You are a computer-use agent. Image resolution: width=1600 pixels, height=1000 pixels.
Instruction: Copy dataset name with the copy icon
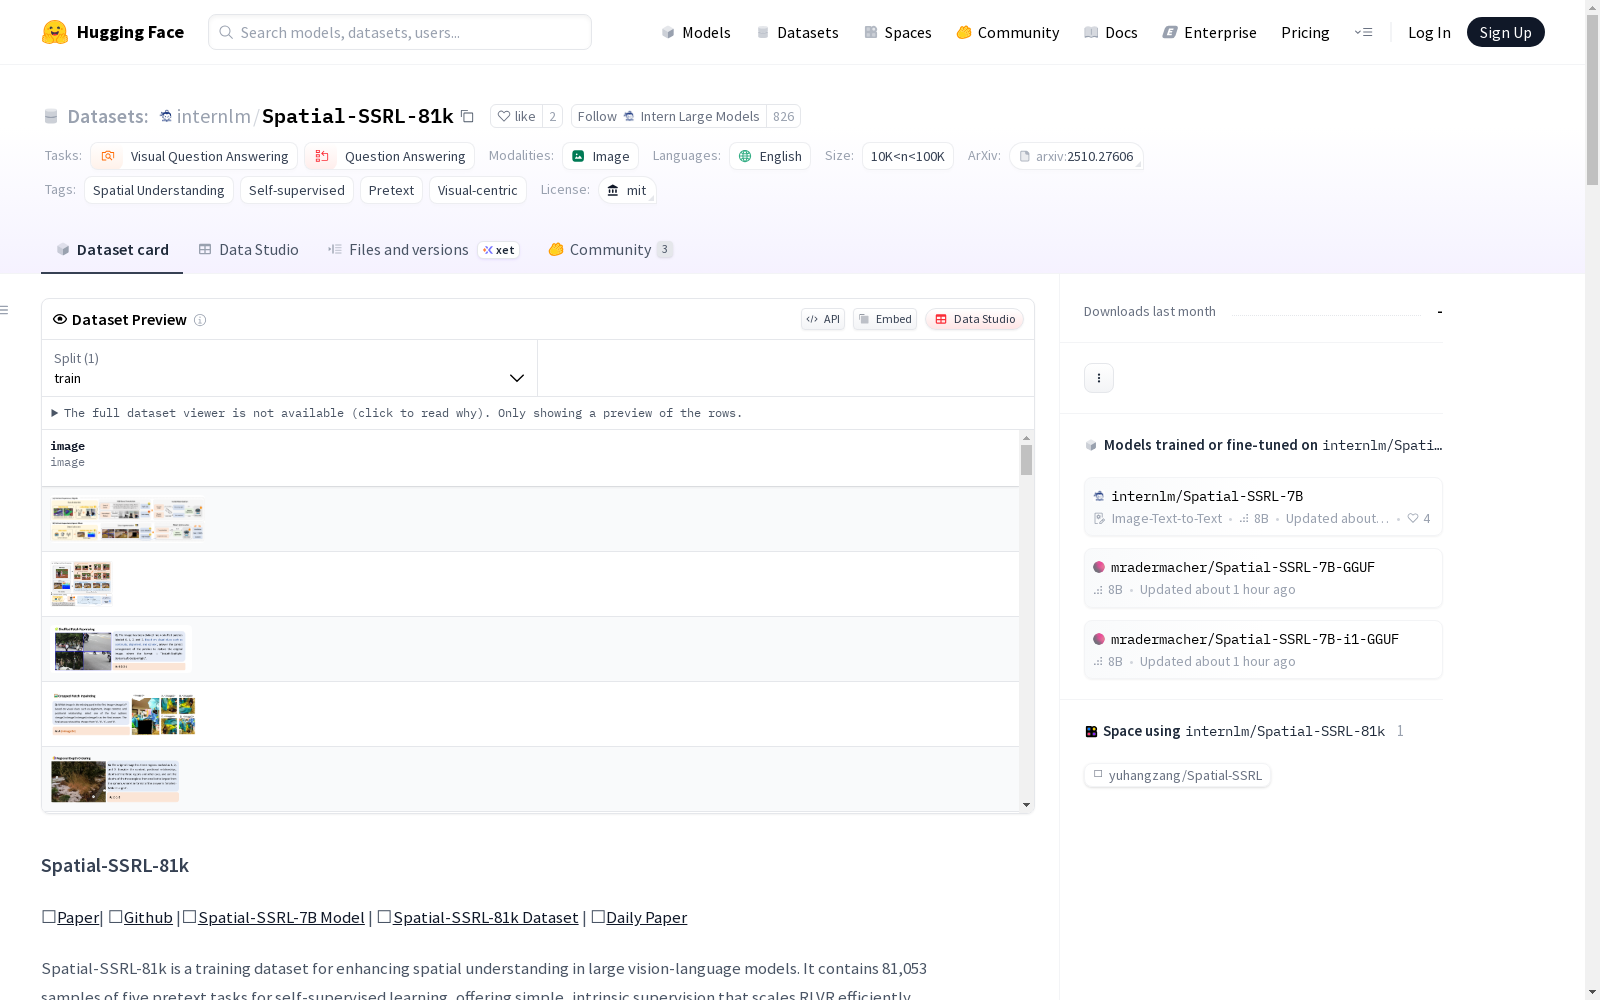click(x=467, y=116)
